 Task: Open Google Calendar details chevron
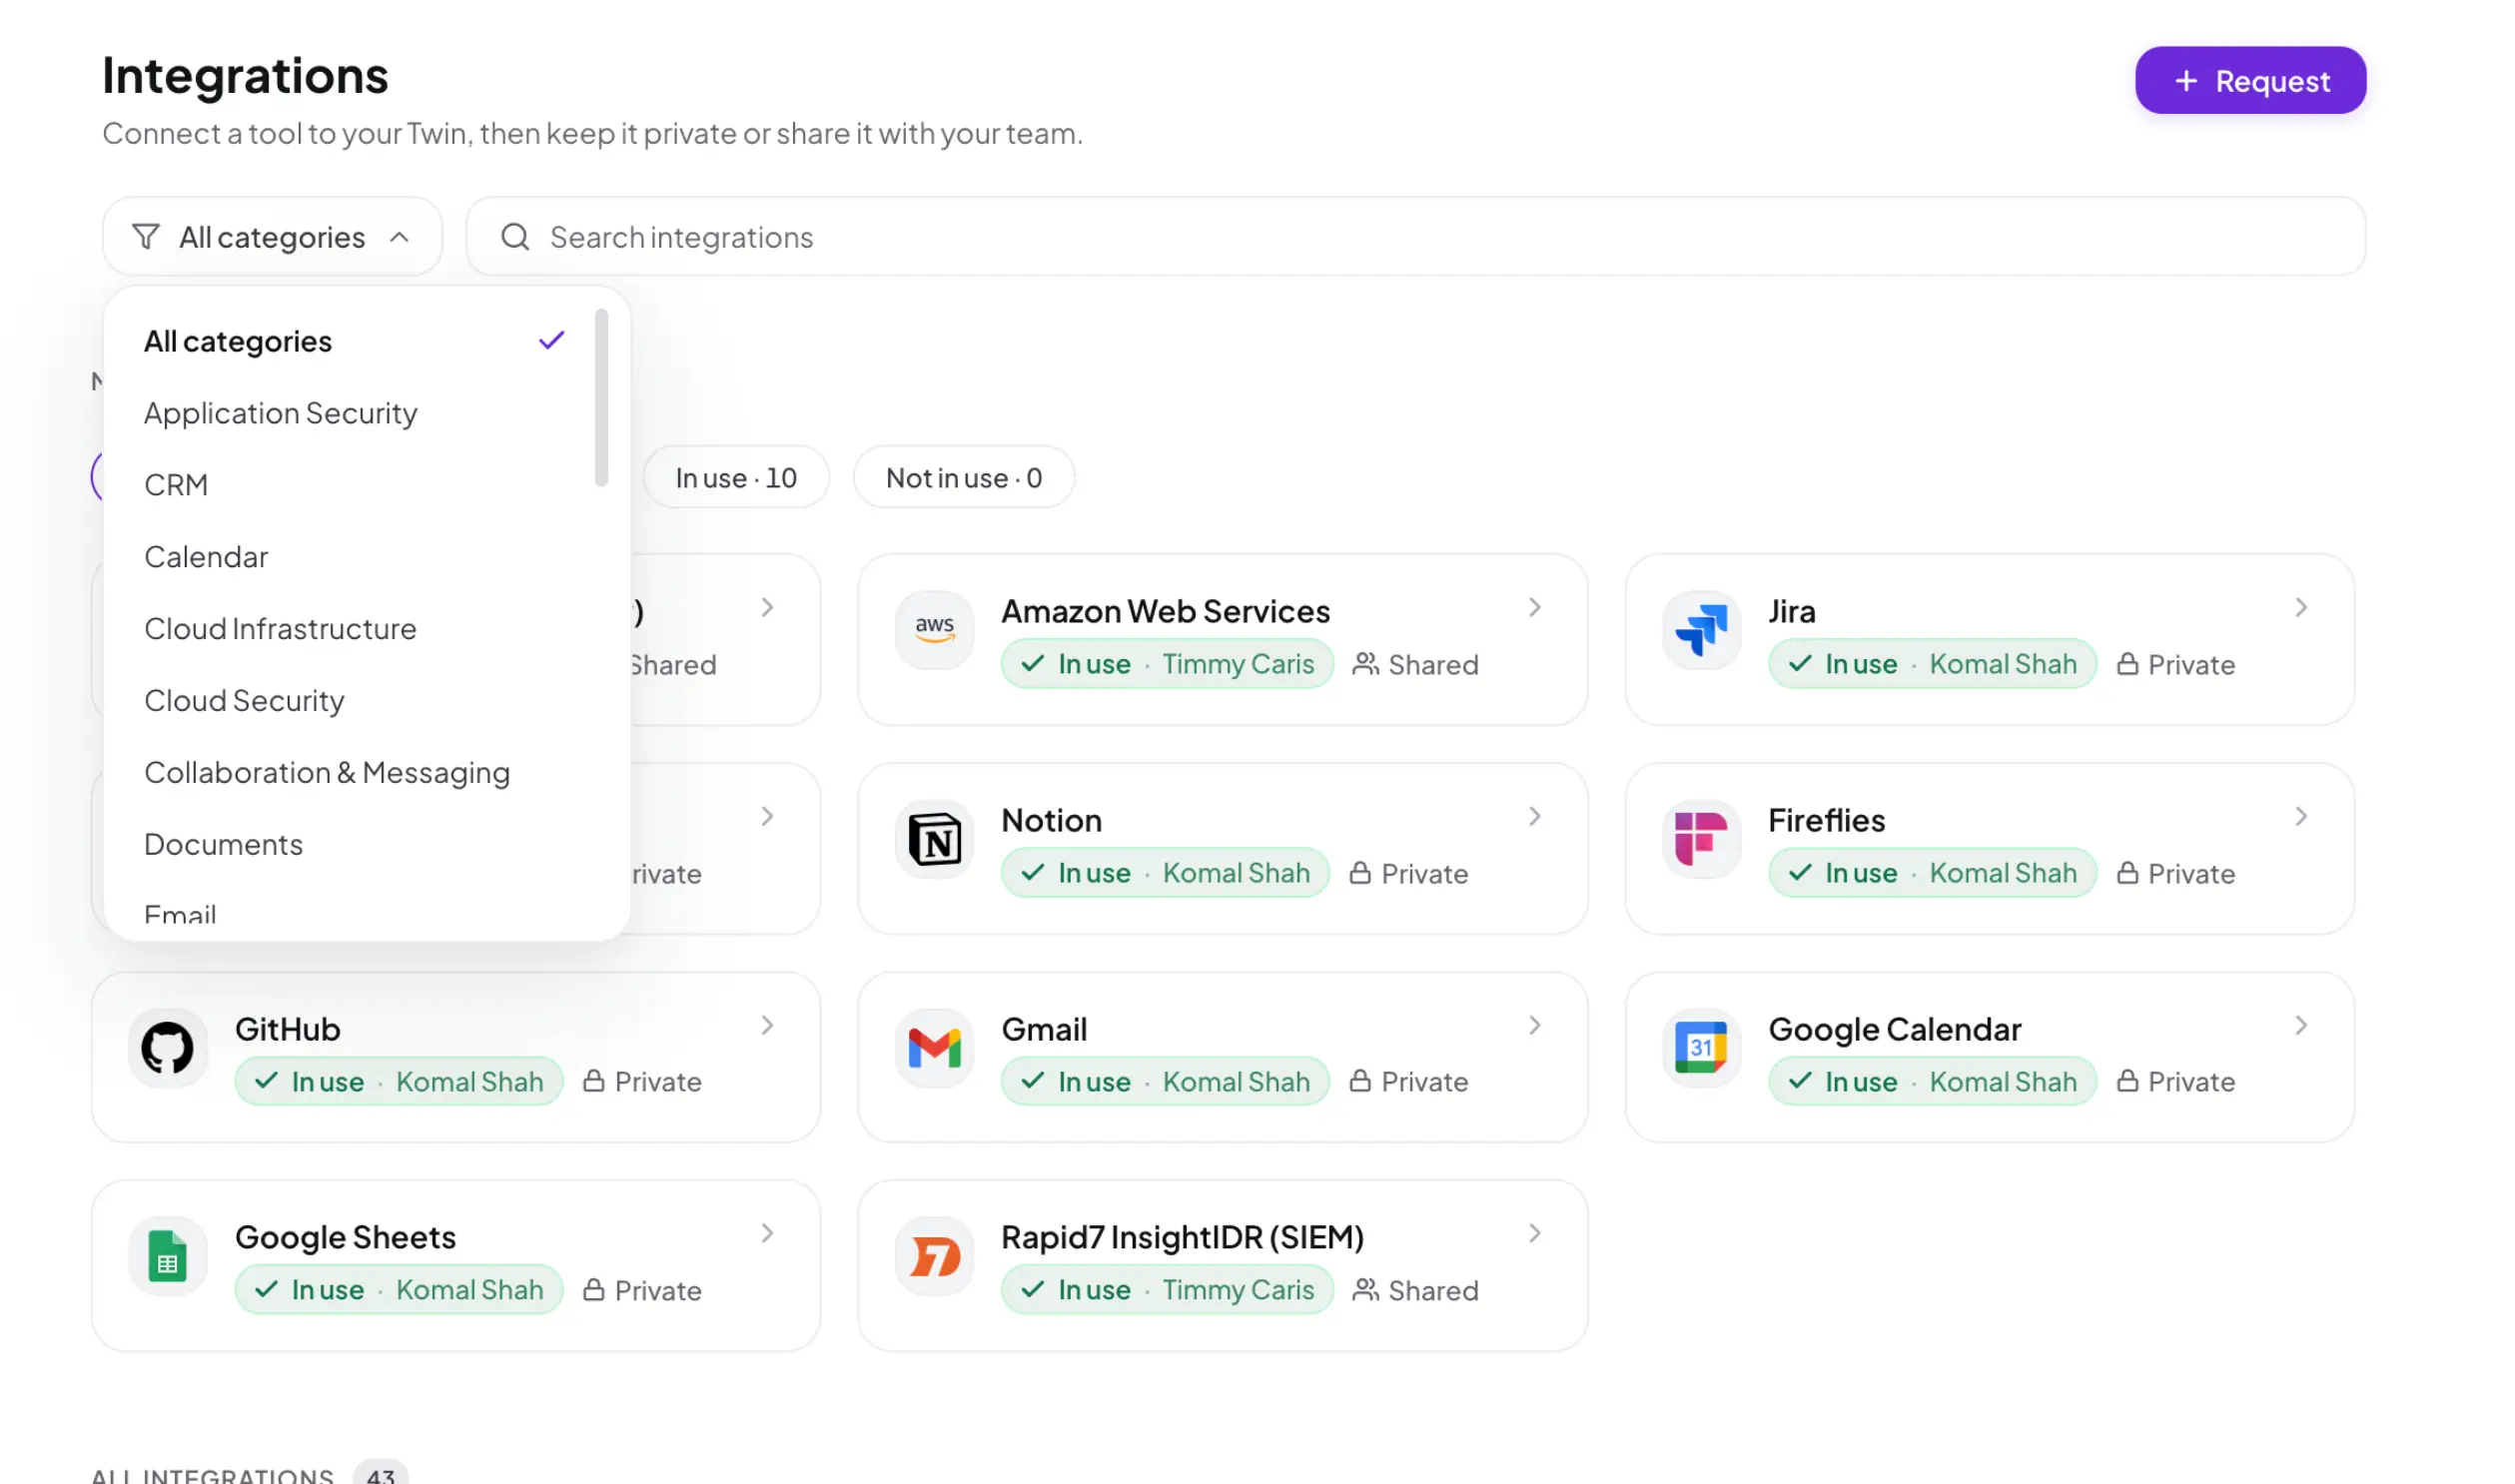tap(2300, 1025)
